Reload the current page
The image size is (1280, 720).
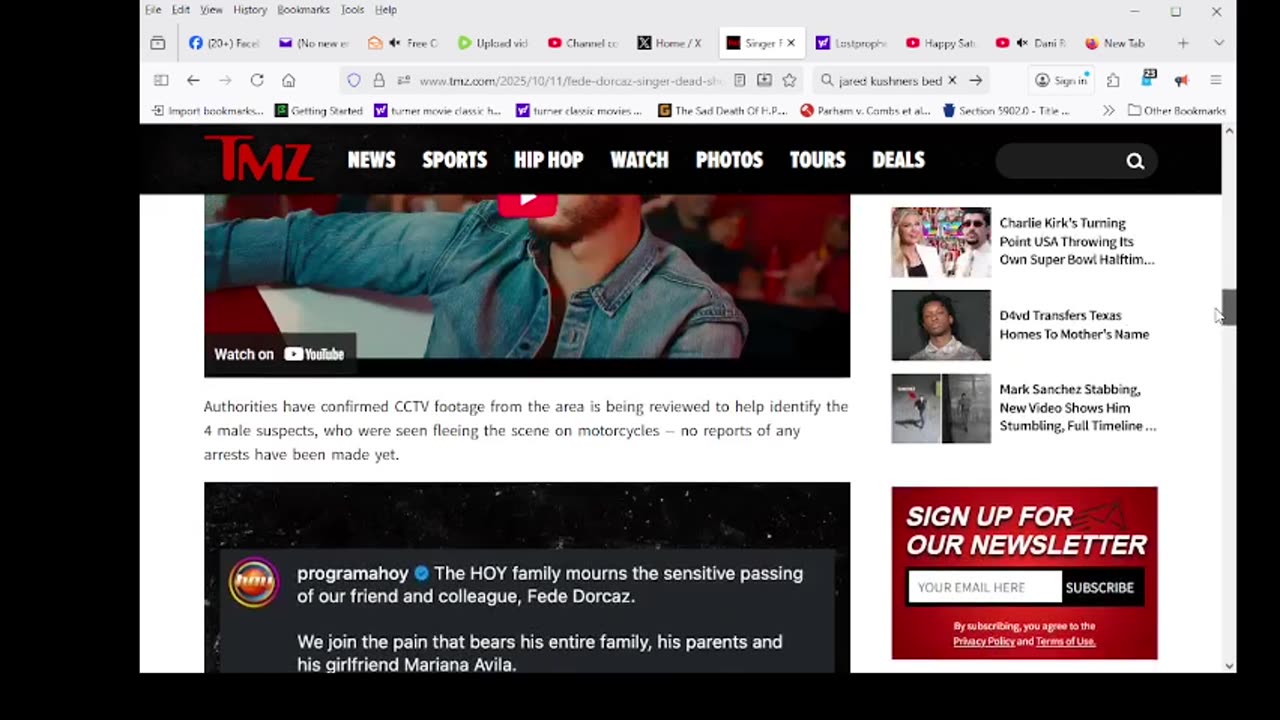coord(257,80)
